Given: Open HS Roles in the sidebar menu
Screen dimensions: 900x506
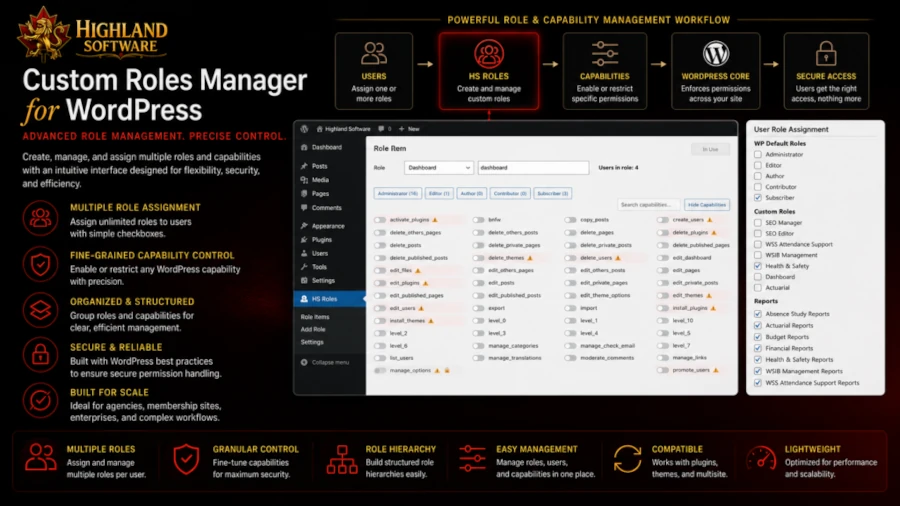Looking at the screenshot, I should click(x=330, y=299).
